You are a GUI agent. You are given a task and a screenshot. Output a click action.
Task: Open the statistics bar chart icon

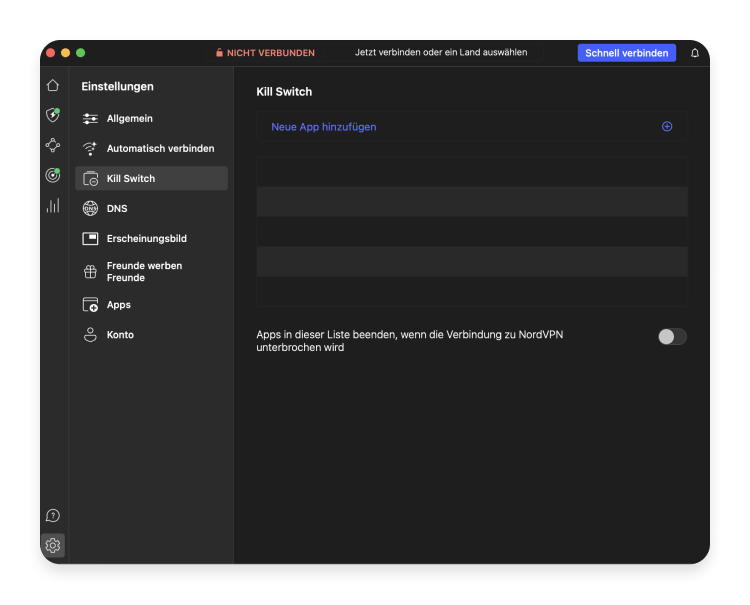[x=53, y=205]
